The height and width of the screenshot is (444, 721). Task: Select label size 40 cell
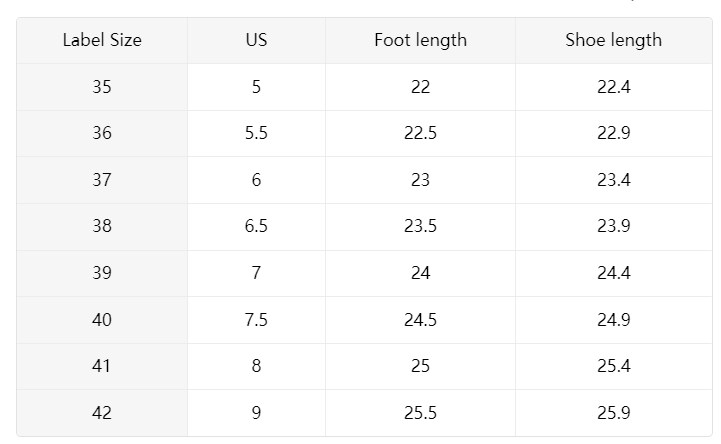(x=102, y=320)
